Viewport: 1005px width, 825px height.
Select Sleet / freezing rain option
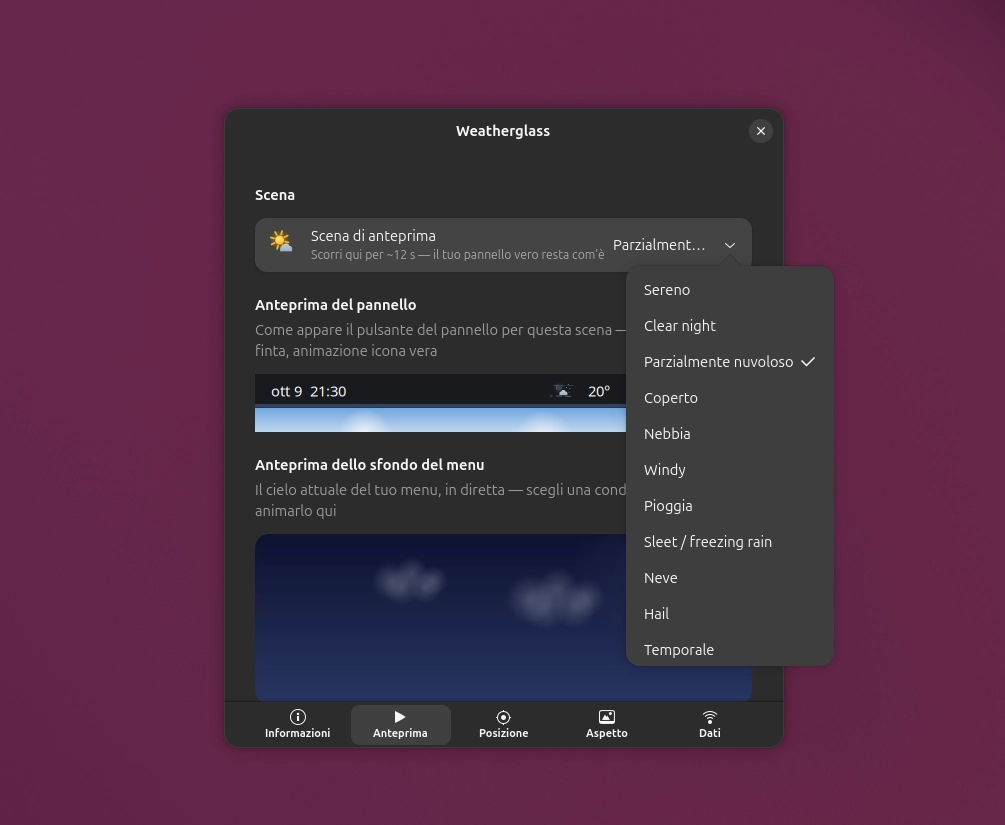729,541
